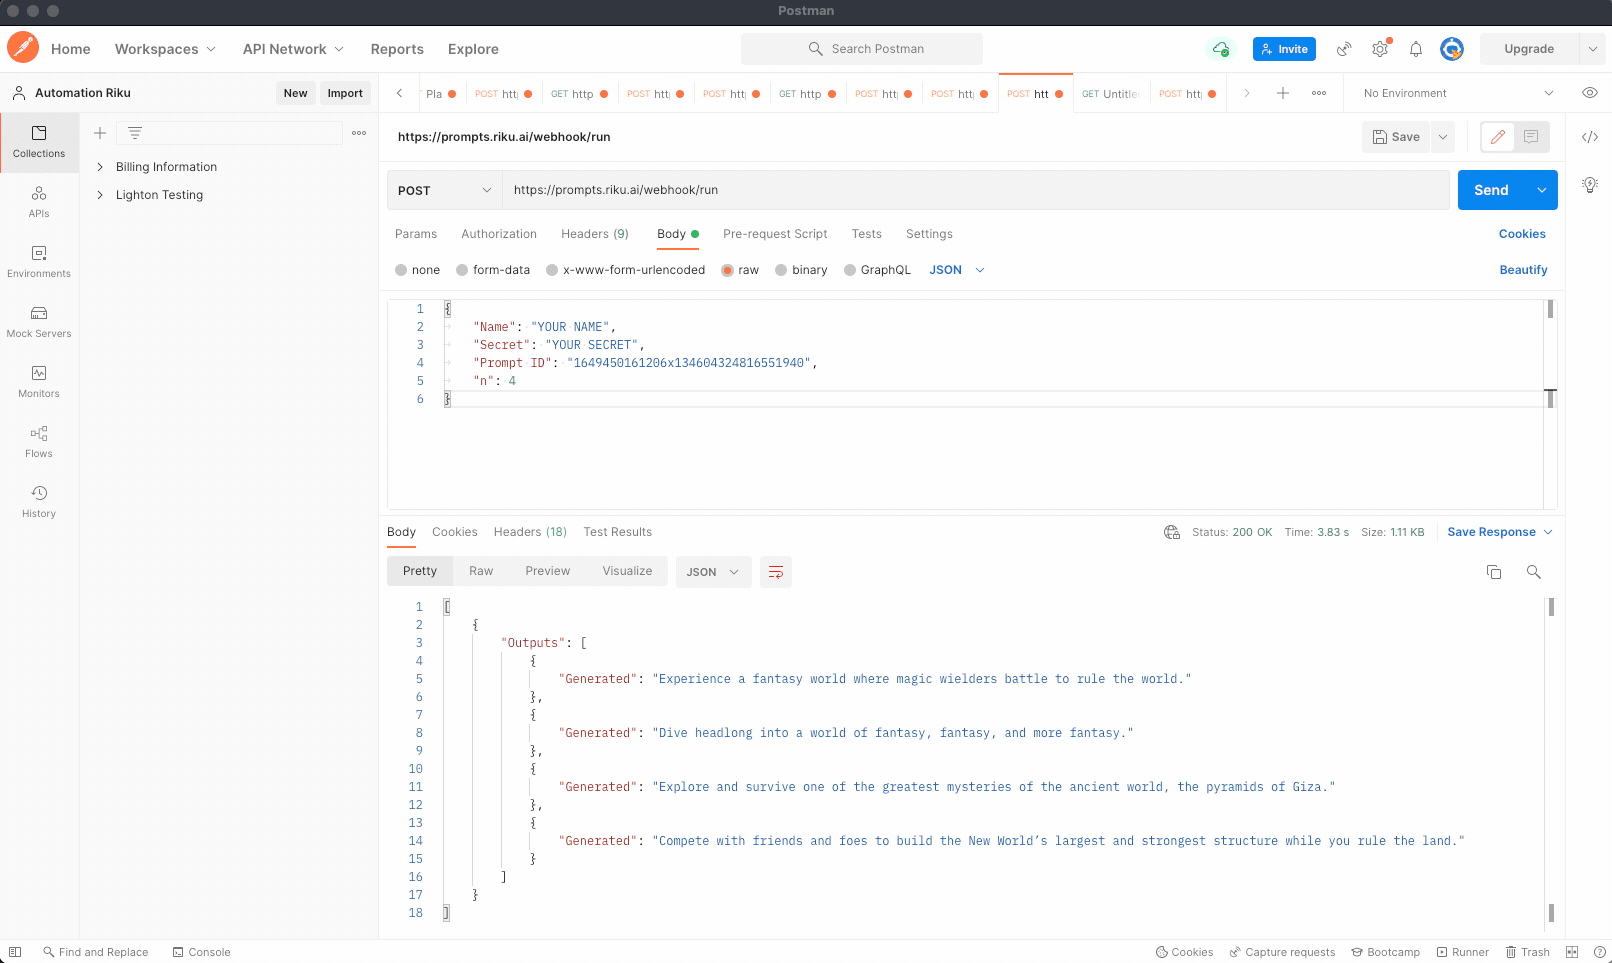Open the Save button dropdown arrow
Viewport: 1612px width, 963px height.
(1442, 137)
